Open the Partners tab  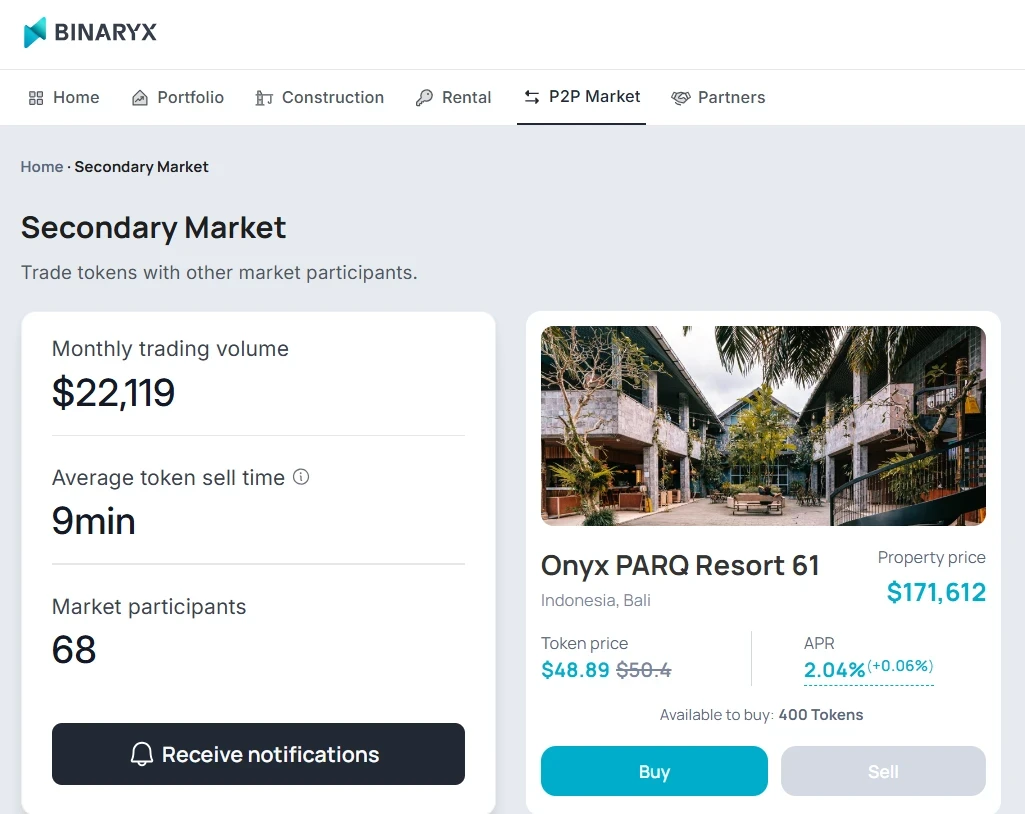(x=731, y=98)
